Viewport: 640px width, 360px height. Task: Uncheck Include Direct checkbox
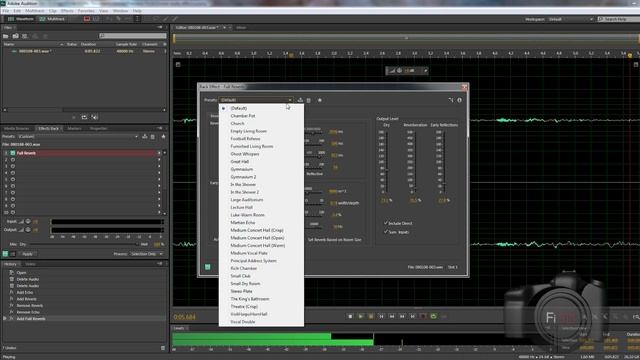[x=386, y=223]
